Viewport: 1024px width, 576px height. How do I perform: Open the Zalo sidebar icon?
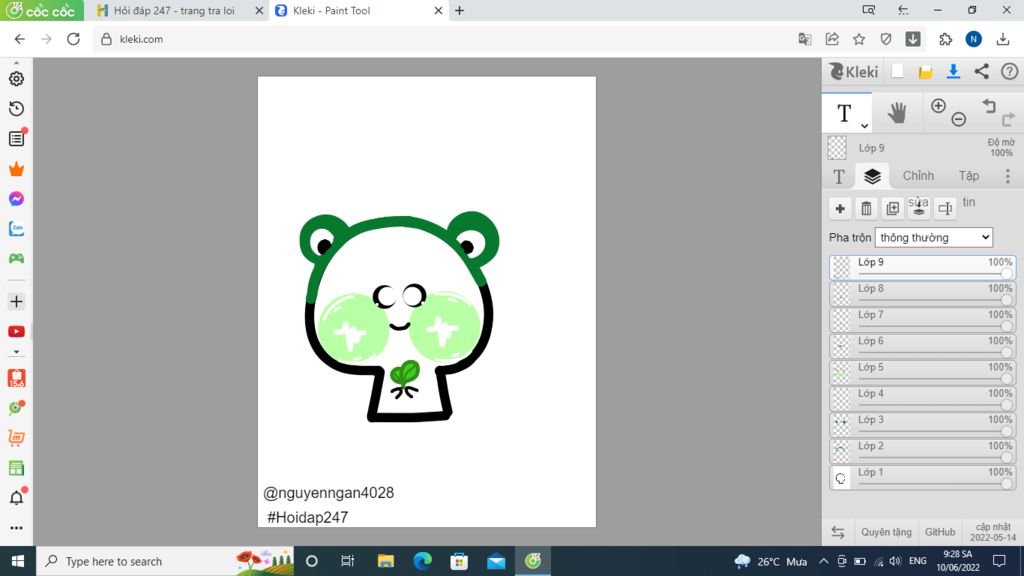pos(16,229)
